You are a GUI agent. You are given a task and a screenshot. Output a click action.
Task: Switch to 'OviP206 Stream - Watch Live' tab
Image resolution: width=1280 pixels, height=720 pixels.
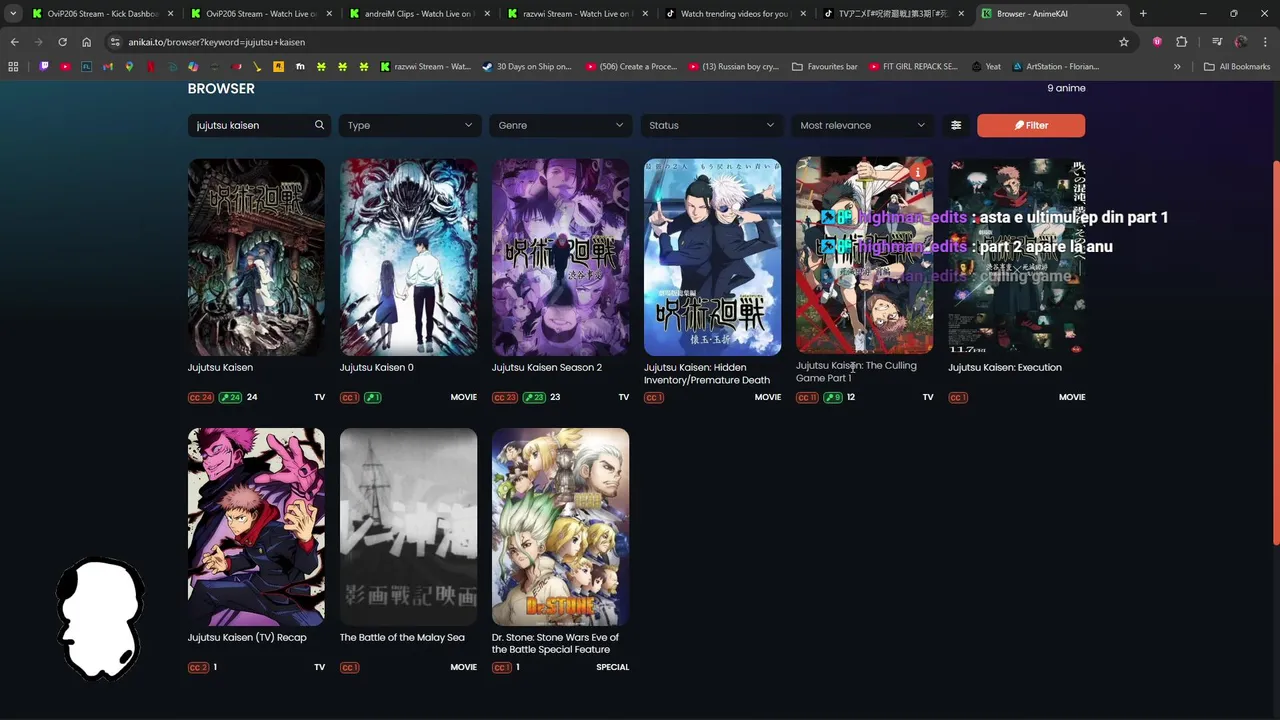coord(260,14)
